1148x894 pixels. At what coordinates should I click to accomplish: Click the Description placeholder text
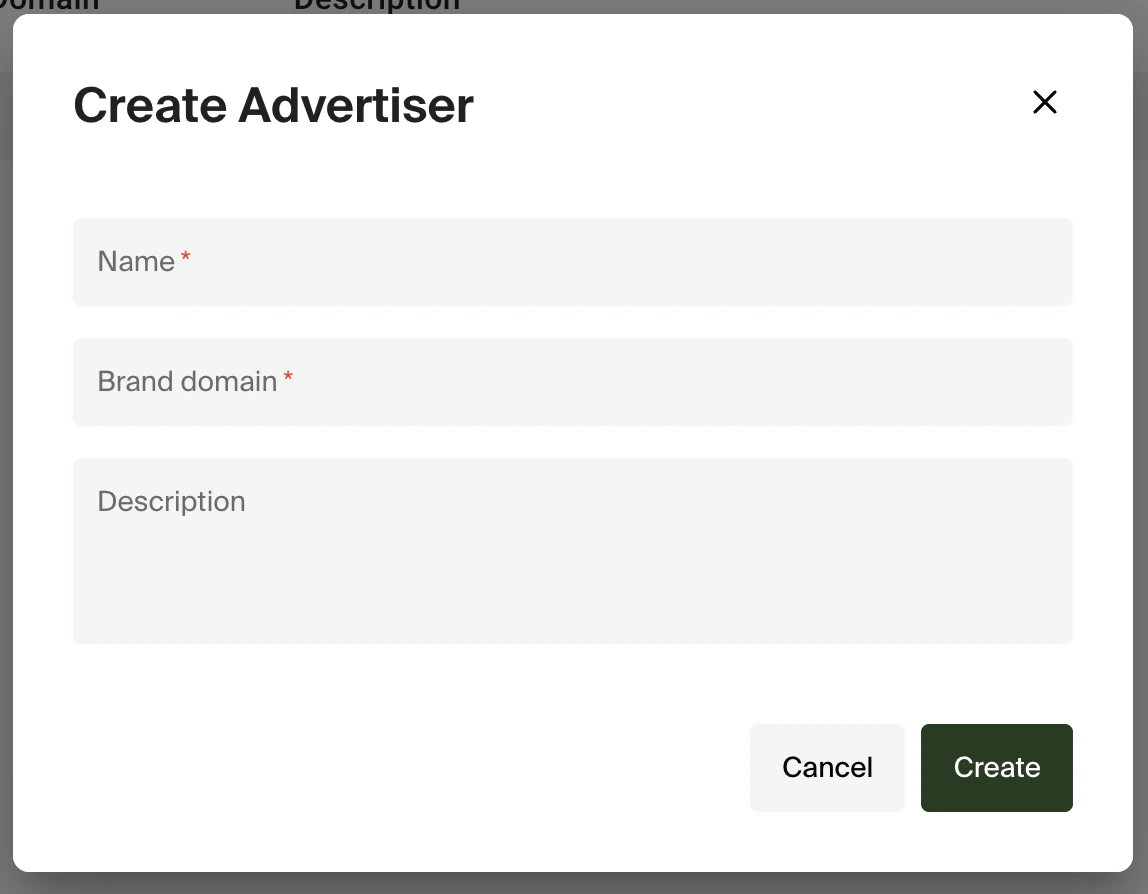tap(171, 501)
